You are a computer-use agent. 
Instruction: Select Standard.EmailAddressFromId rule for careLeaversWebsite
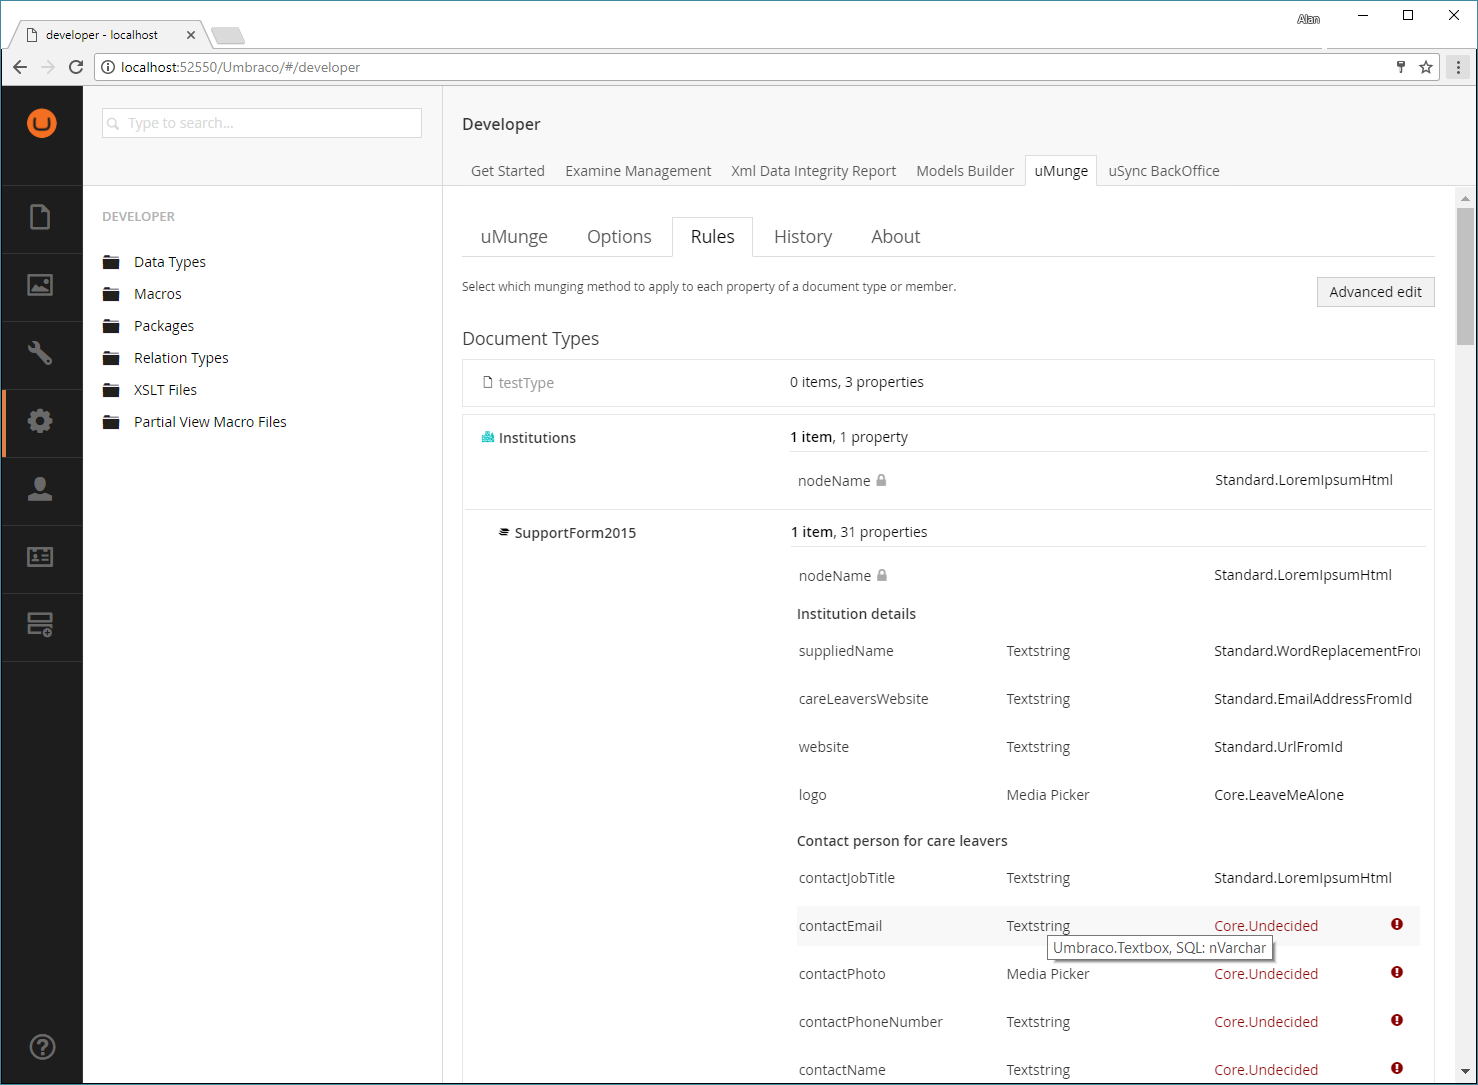1313,699
